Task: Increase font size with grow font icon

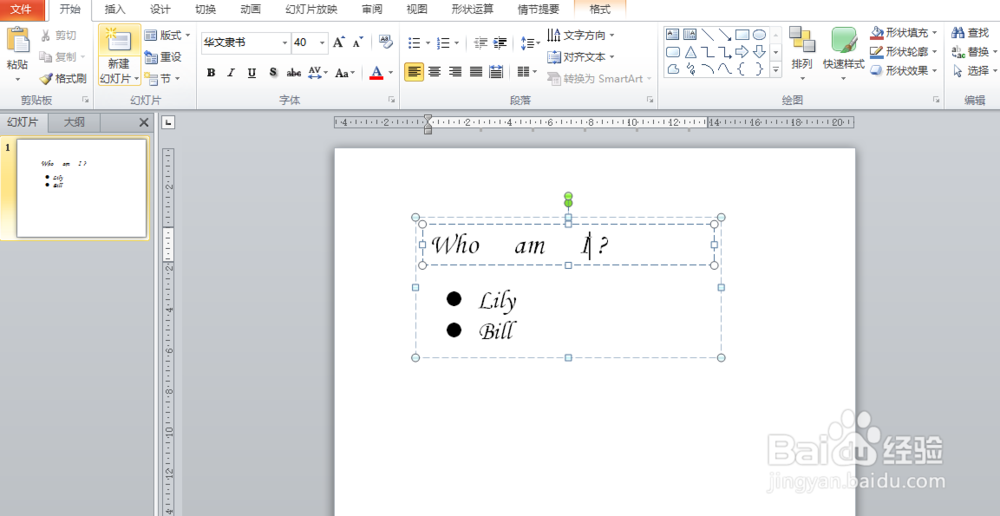Action: (339, 43)
